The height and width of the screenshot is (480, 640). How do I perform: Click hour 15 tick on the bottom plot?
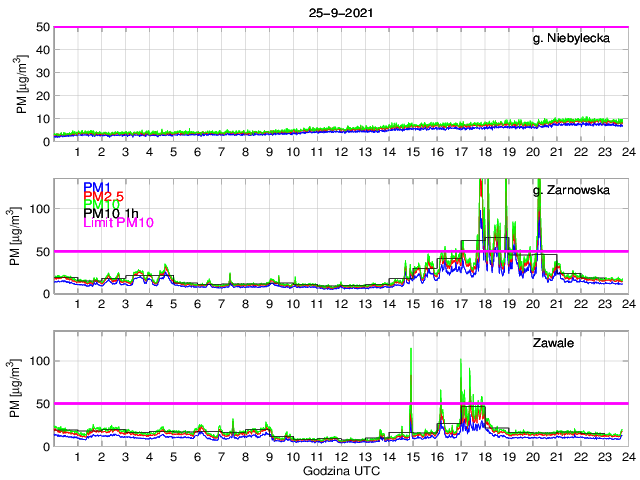click(x=413, y=457)
